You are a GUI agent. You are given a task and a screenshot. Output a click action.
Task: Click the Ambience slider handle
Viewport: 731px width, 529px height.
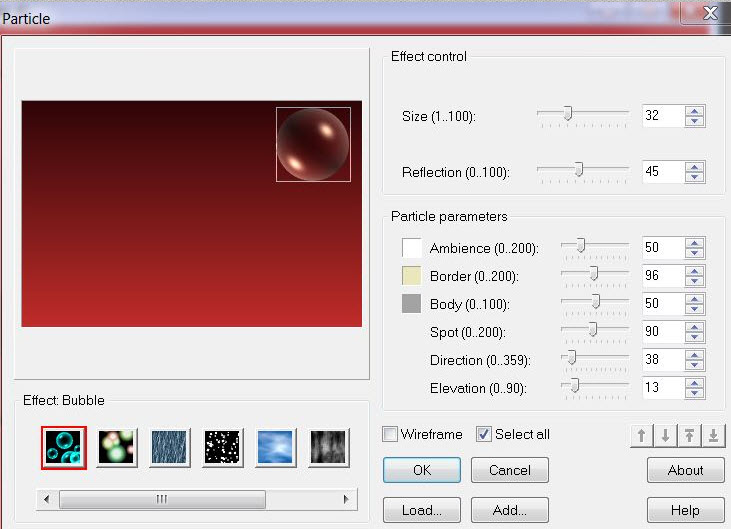tap(580, 245)
